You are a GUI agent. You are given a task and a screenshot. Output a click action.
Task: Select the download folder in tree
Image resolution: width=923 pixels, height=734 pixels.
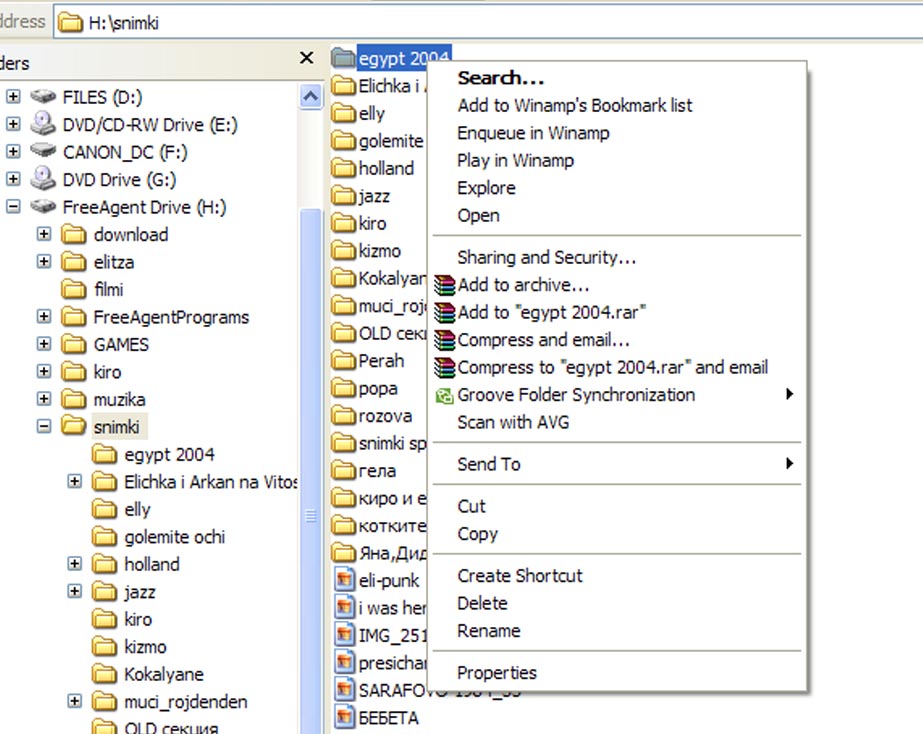click(130, 235)
